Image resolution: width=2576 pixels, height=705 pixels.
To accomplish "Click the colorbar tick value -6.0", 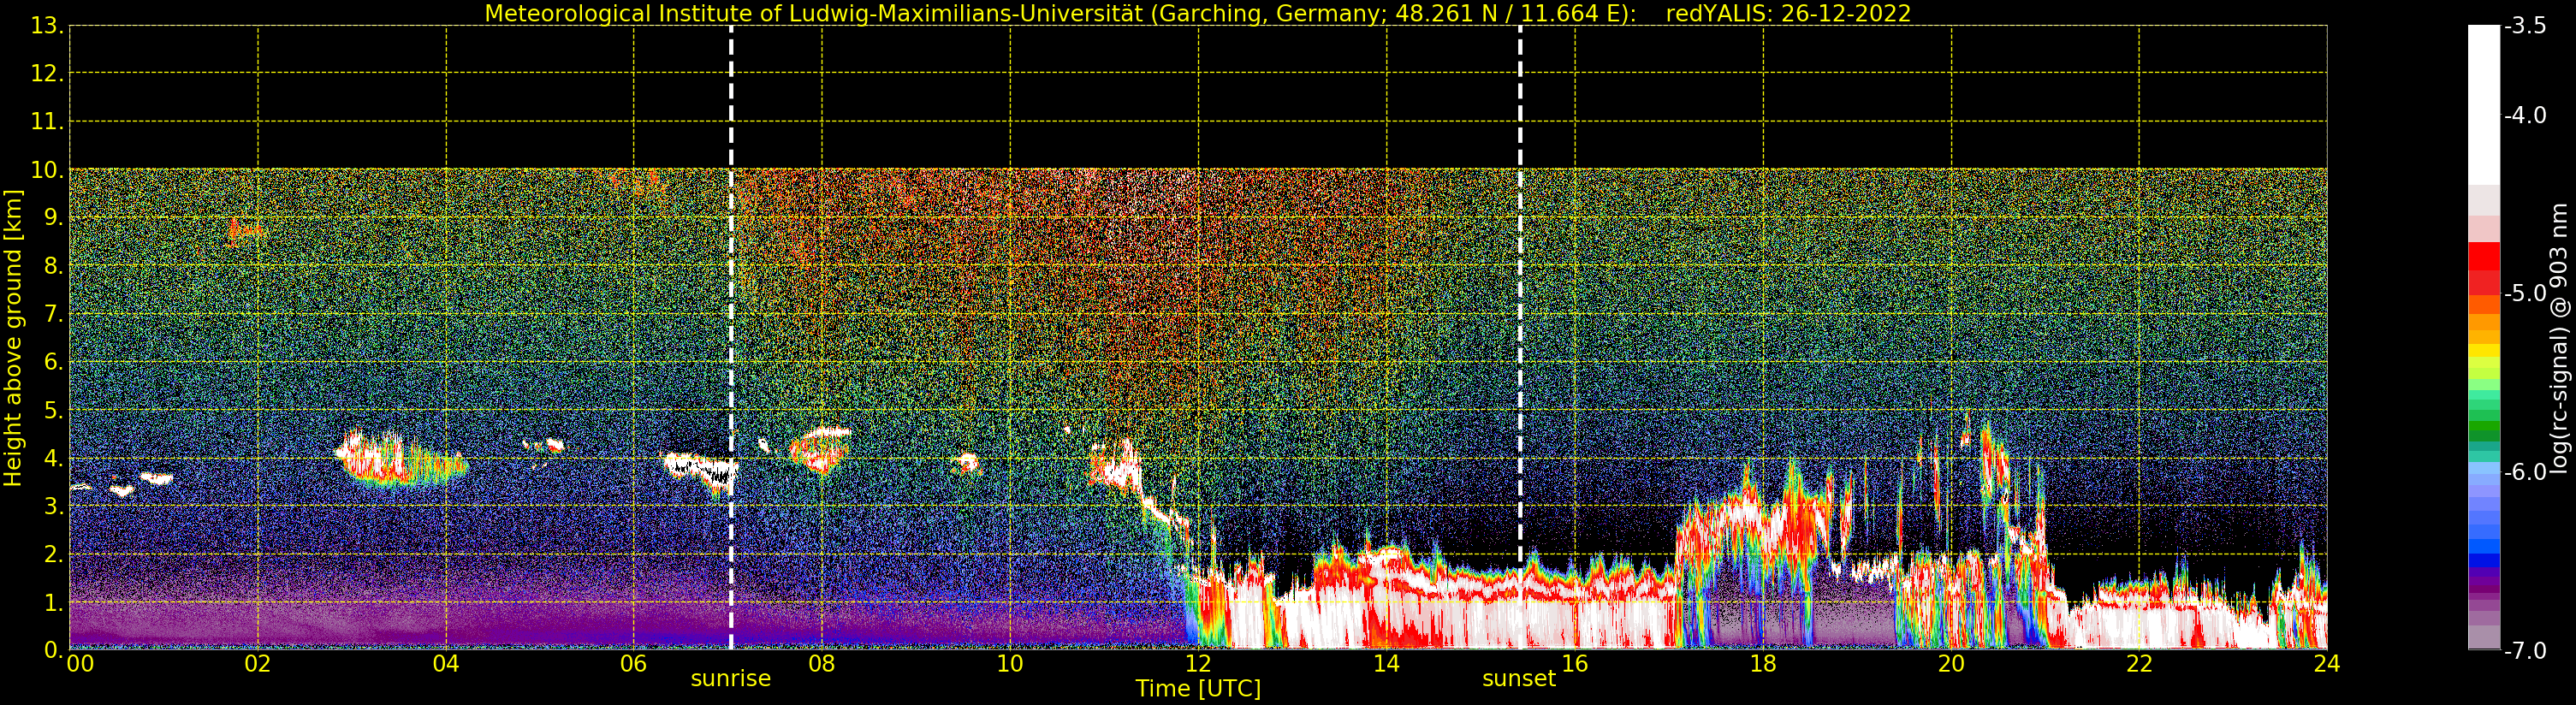I will pos(2526,472).
